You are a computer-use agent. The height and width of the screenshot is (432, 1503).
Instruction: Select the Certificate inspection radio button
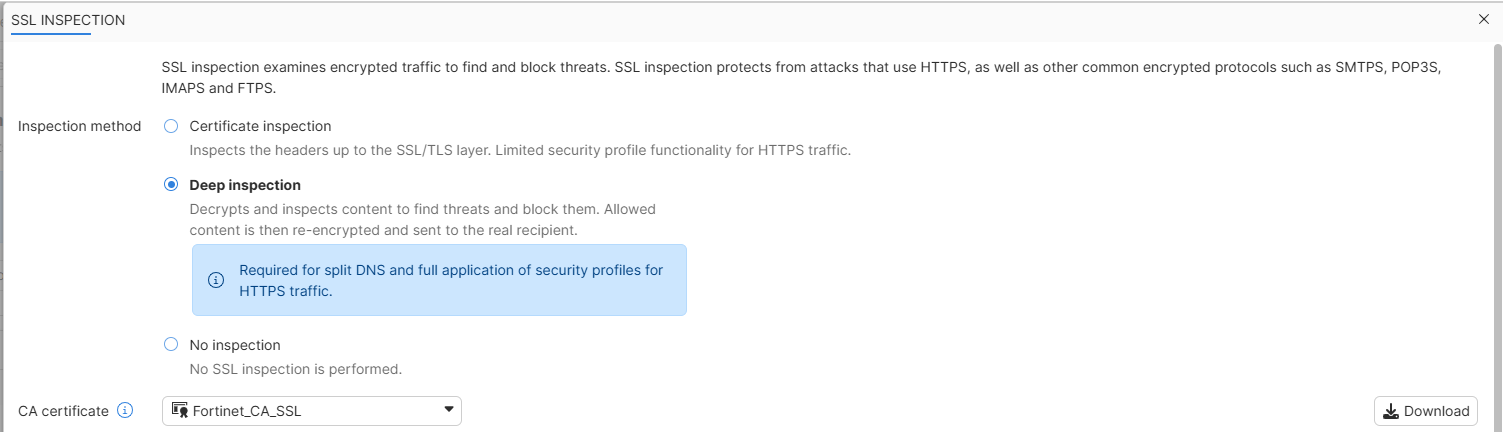171,126
